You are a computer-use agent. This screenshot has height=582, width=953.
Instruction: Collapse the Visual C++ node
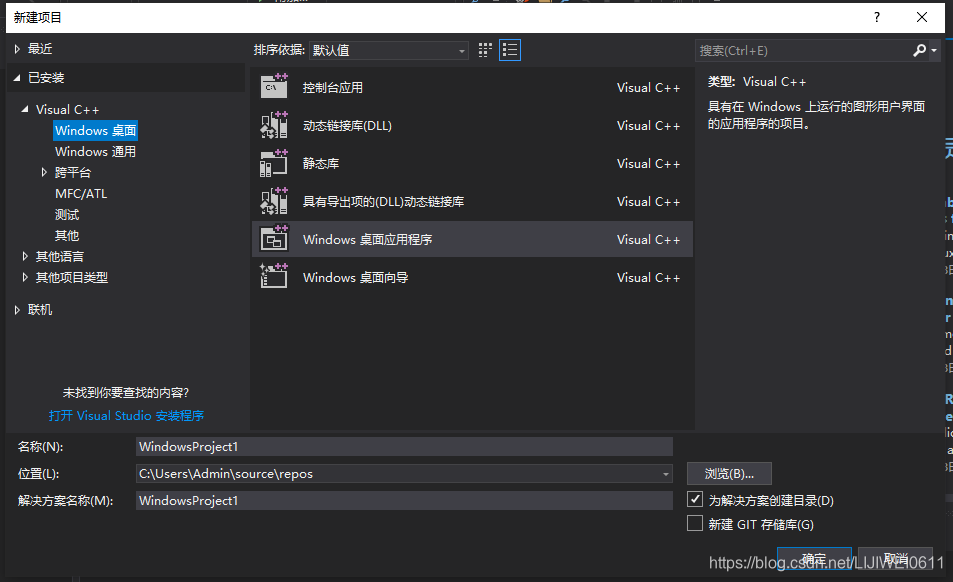pos(25,109)
